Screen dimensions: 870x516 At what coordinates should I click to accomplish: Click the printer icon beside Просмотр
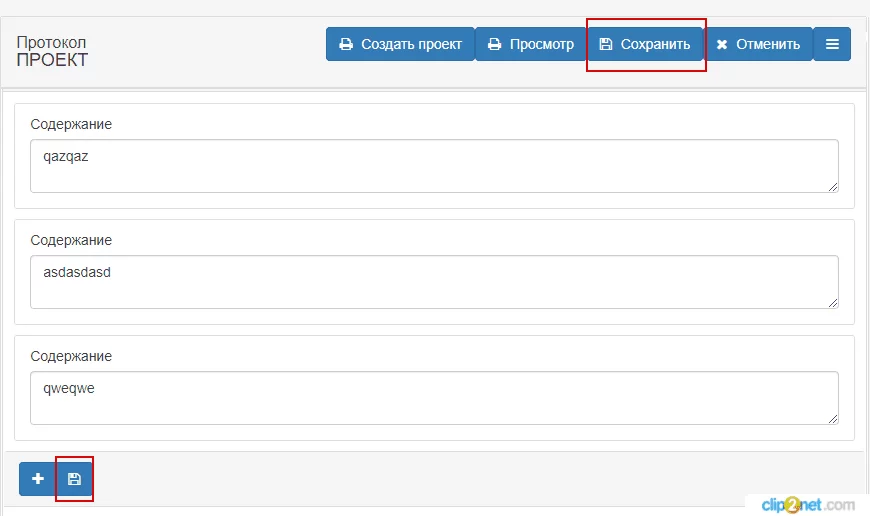point(494,44)
